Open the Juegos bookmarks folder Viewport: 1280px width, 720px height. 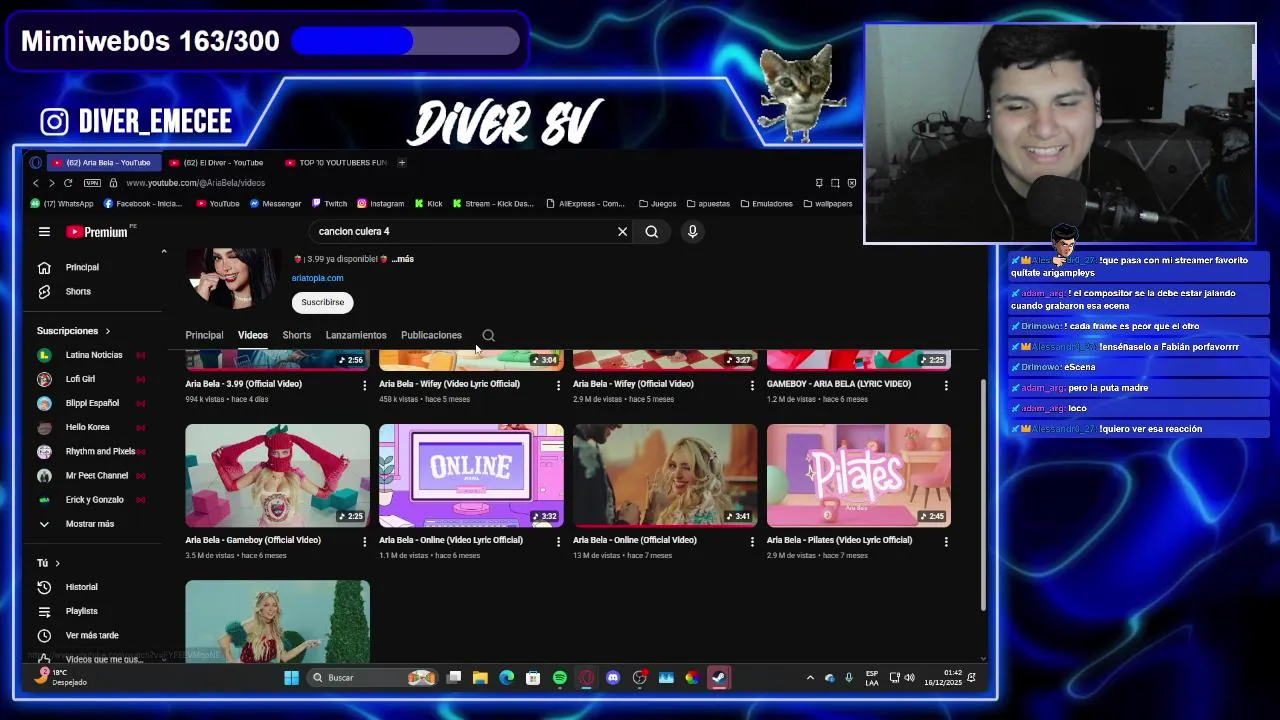(x=658, y=204)
